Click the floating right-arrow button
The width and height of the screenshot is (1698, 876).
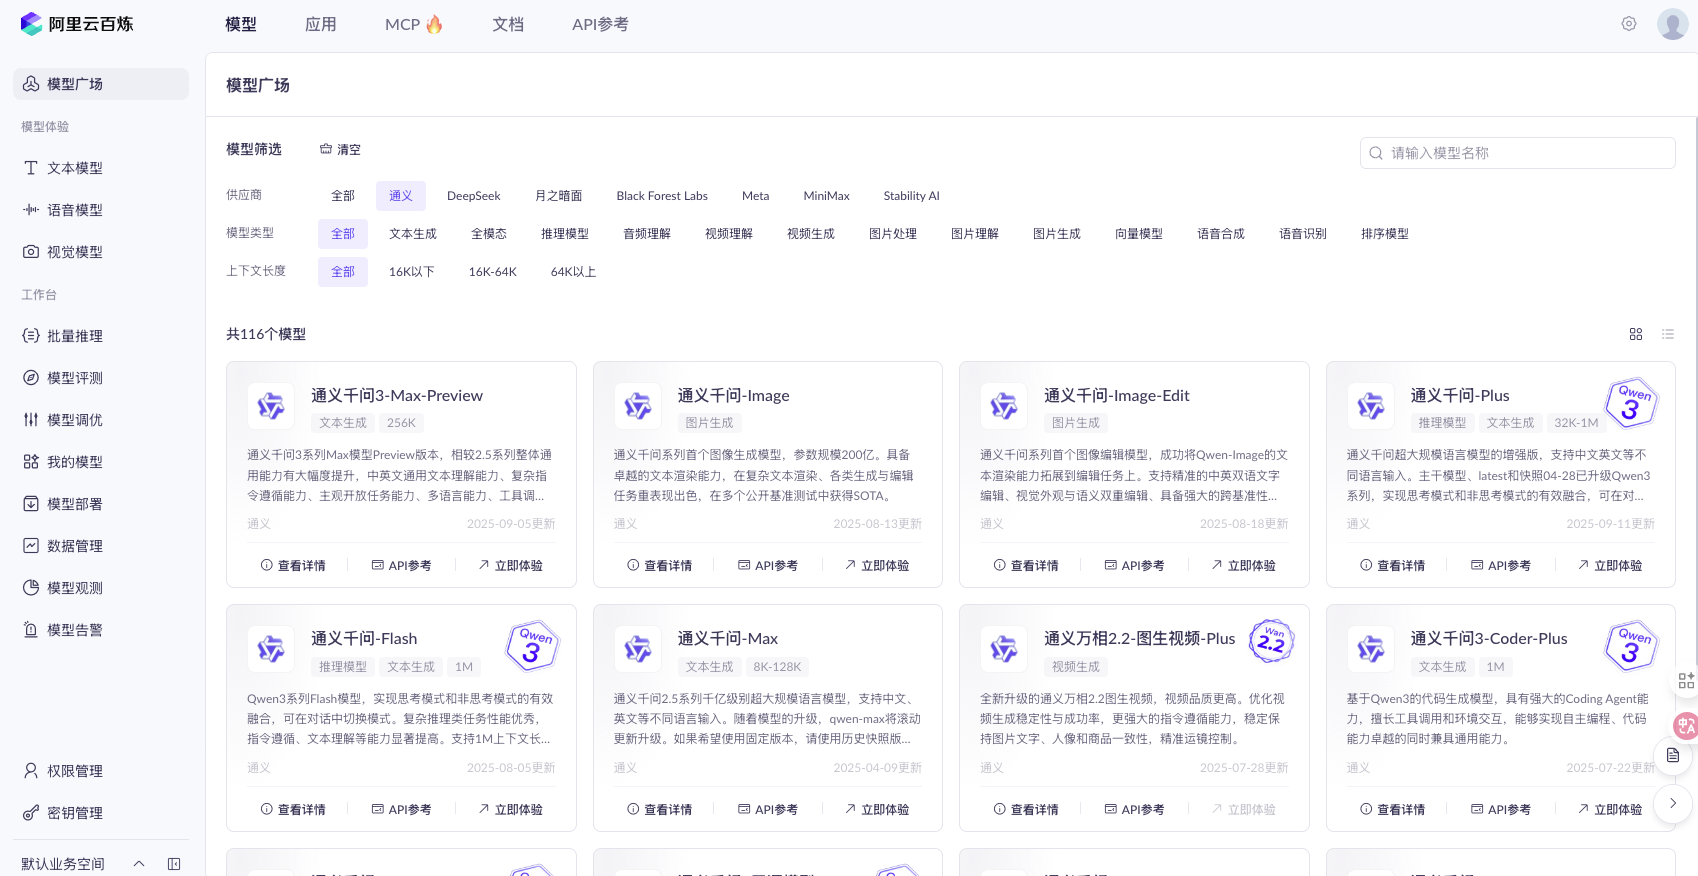click(x=1673, y=803)
